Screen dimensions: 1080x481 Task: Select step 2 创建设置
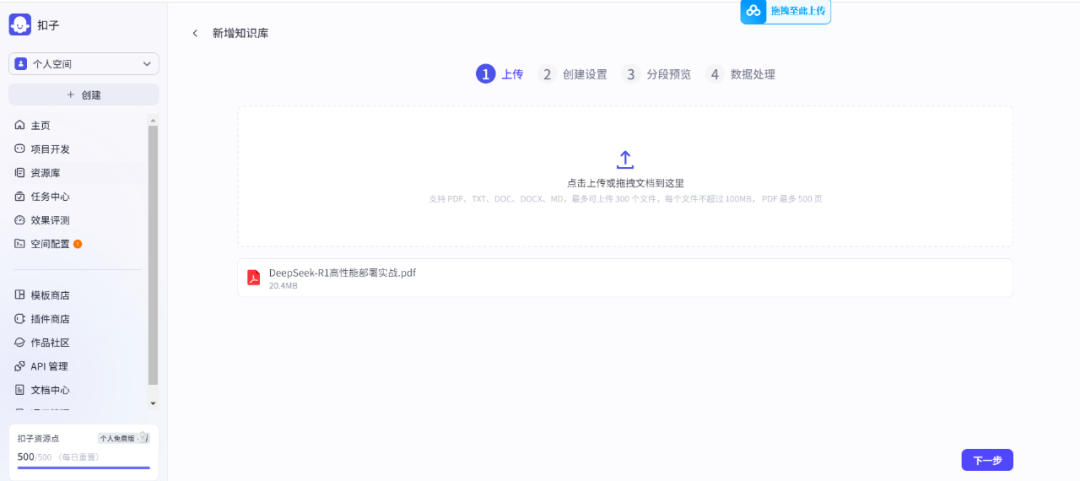[x=572, y=74]
